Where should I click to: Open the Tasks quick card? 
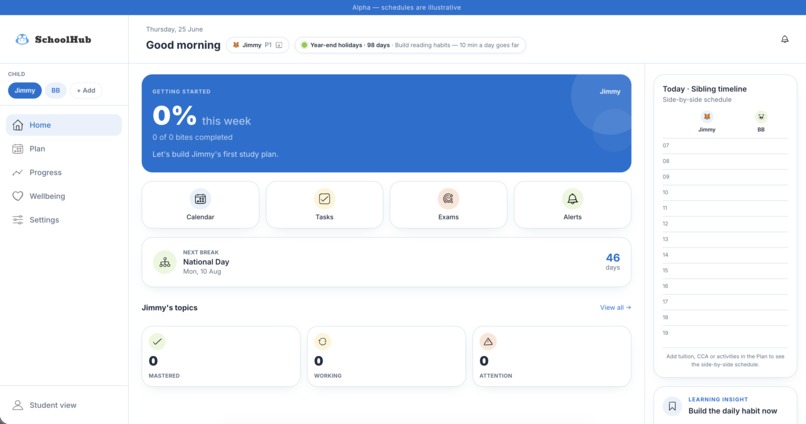click(x=324, y=205)
